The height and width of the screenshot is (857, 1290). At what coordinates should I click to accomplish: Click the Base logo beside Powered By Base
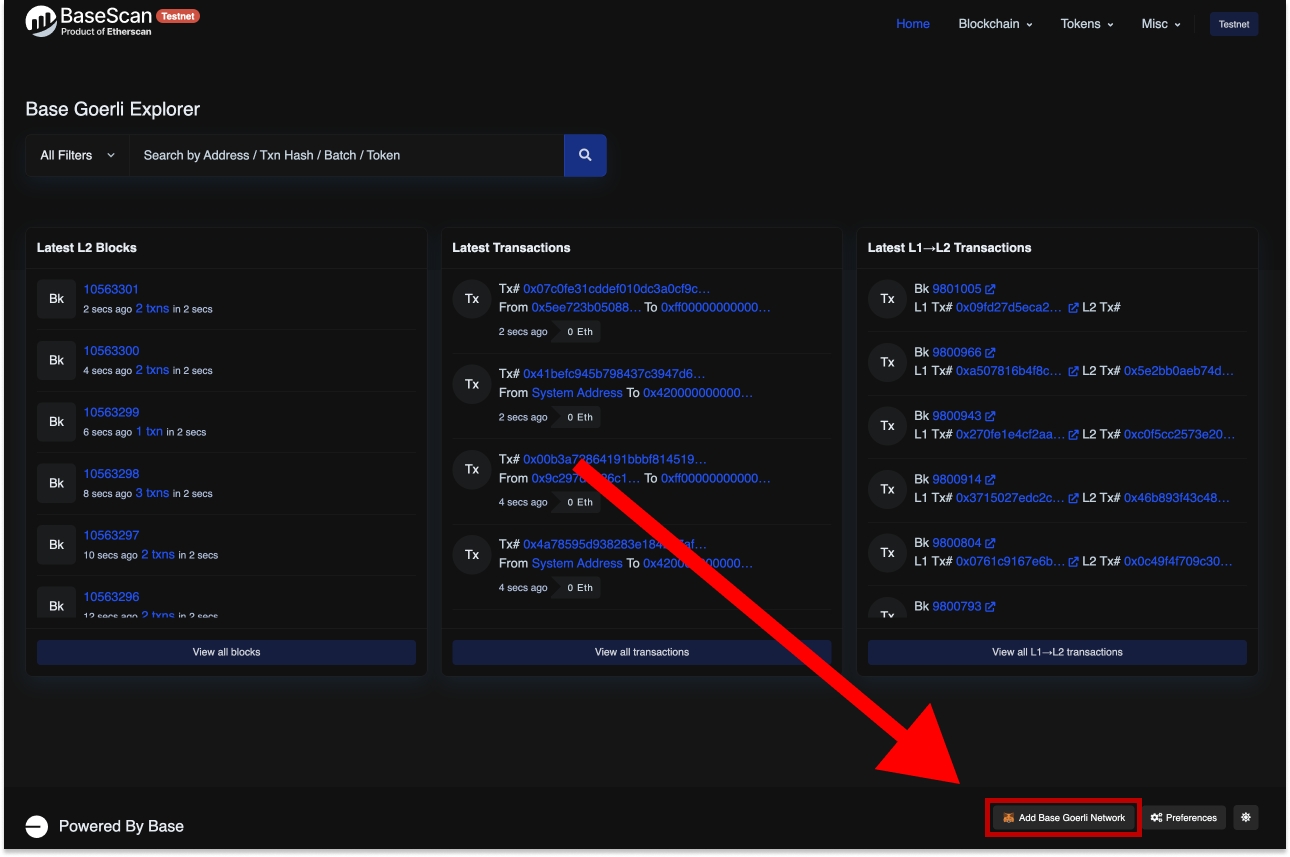36,826
